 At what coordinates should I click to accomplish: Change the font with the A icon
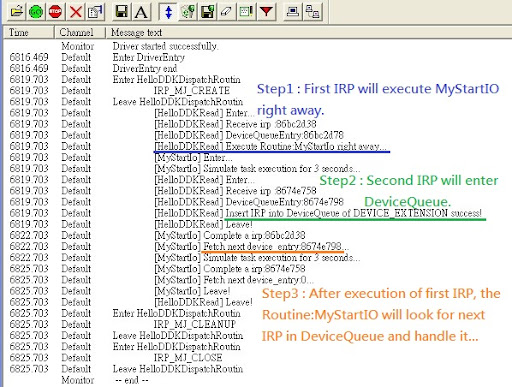(x=141, y=12)
